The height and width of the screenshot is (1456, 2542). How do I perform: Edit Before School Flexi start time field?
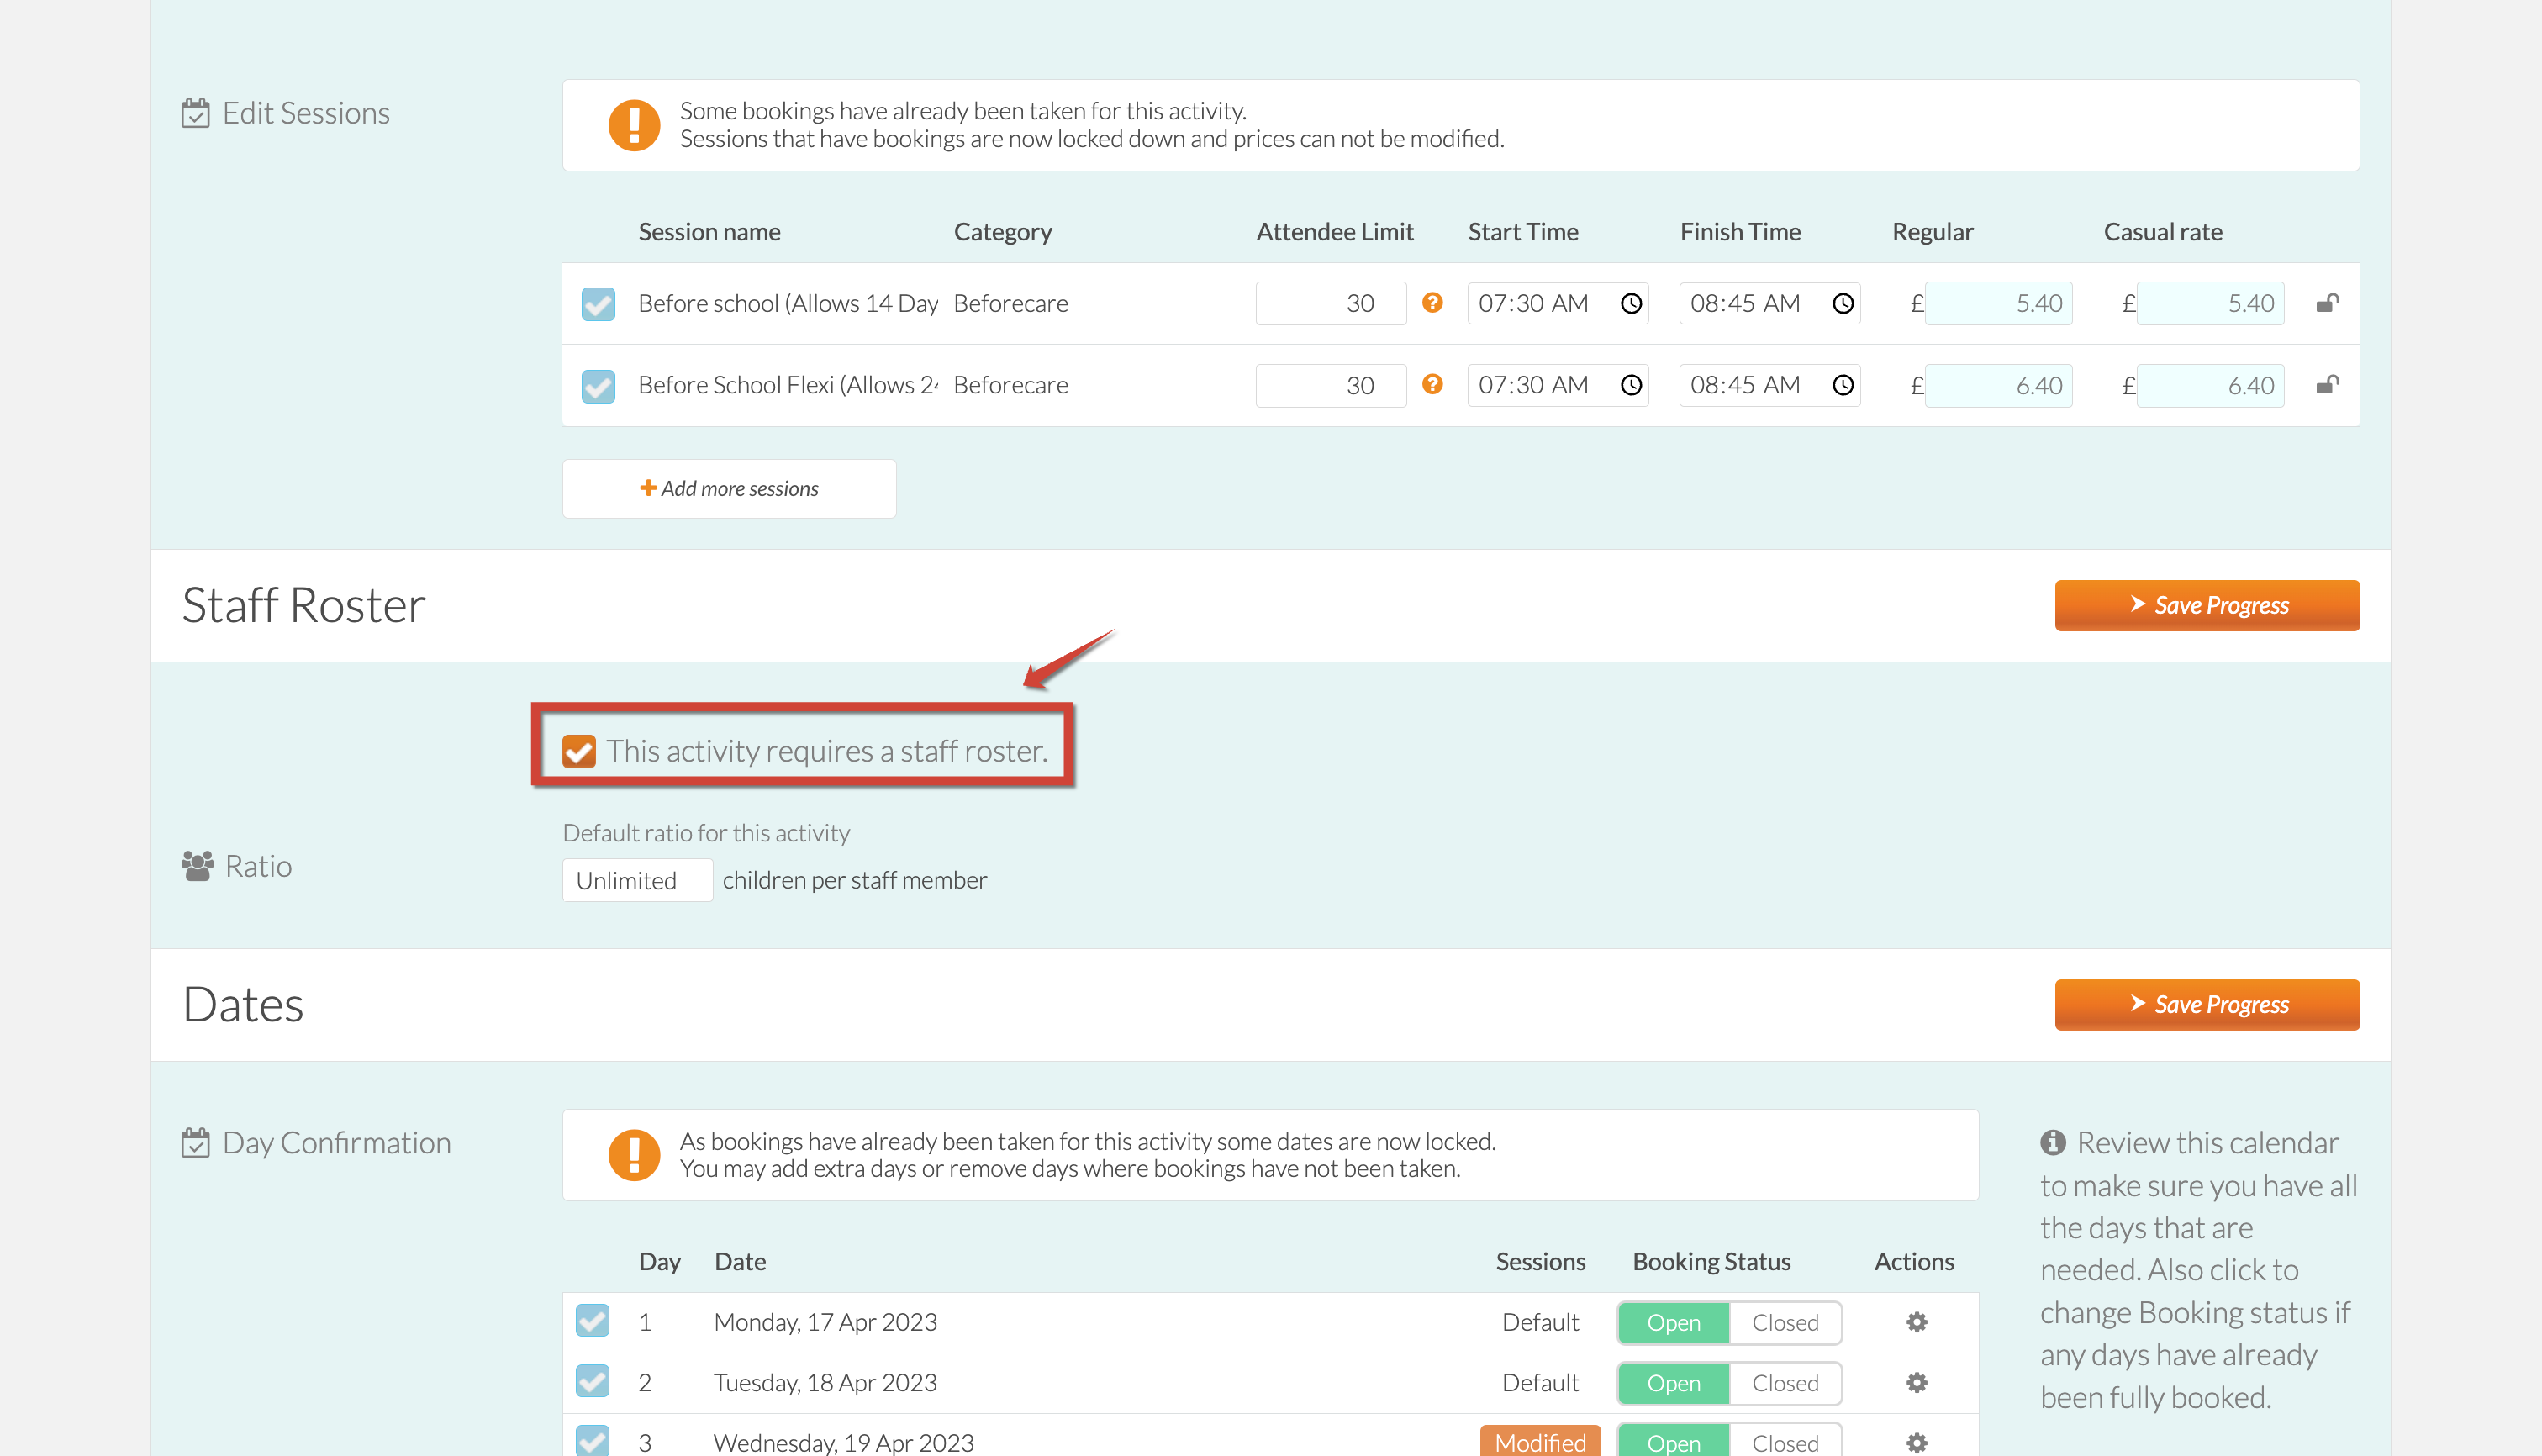pos(1557,385)
